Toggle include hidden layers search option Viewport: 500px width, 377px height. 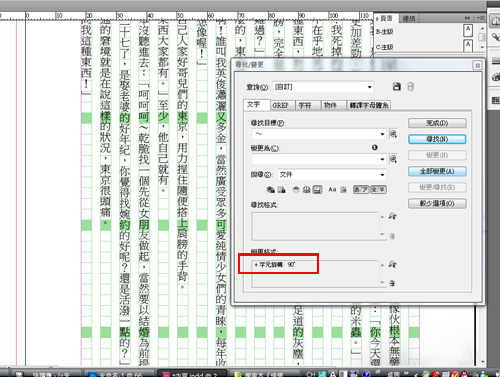pos(296,190)
